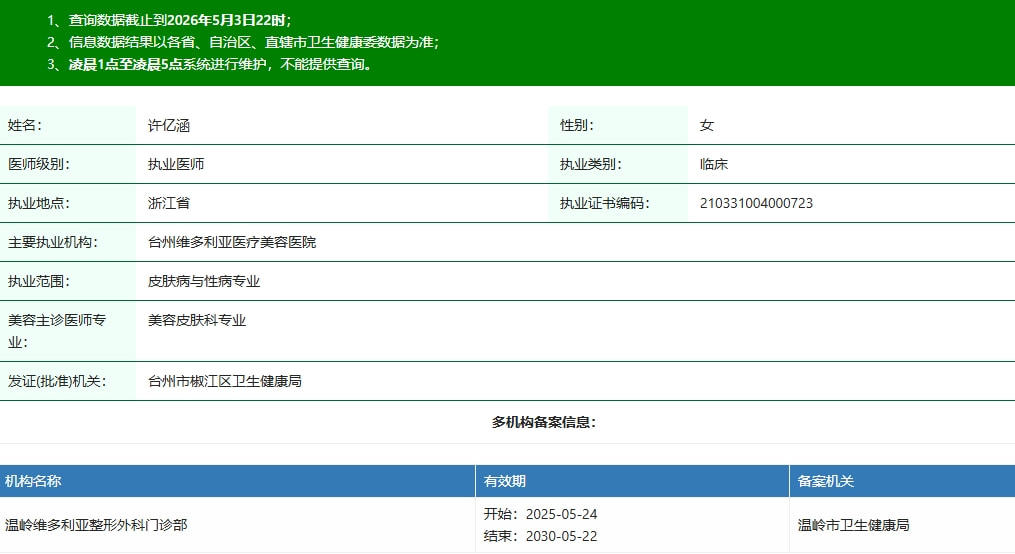
Task: Click the 性别 label
Action: coord(577,126)
